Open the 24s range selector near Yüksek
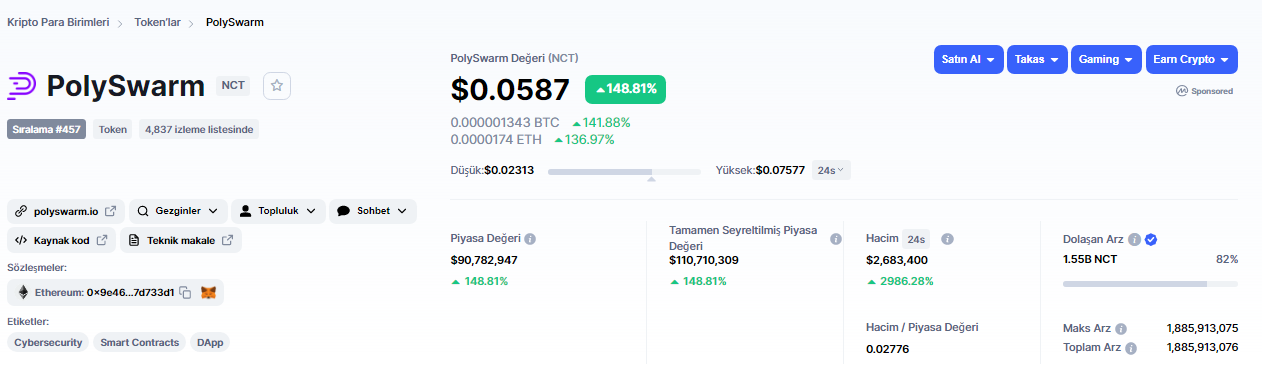Viewport: 1262px width, 377px height. click(831, 170)
